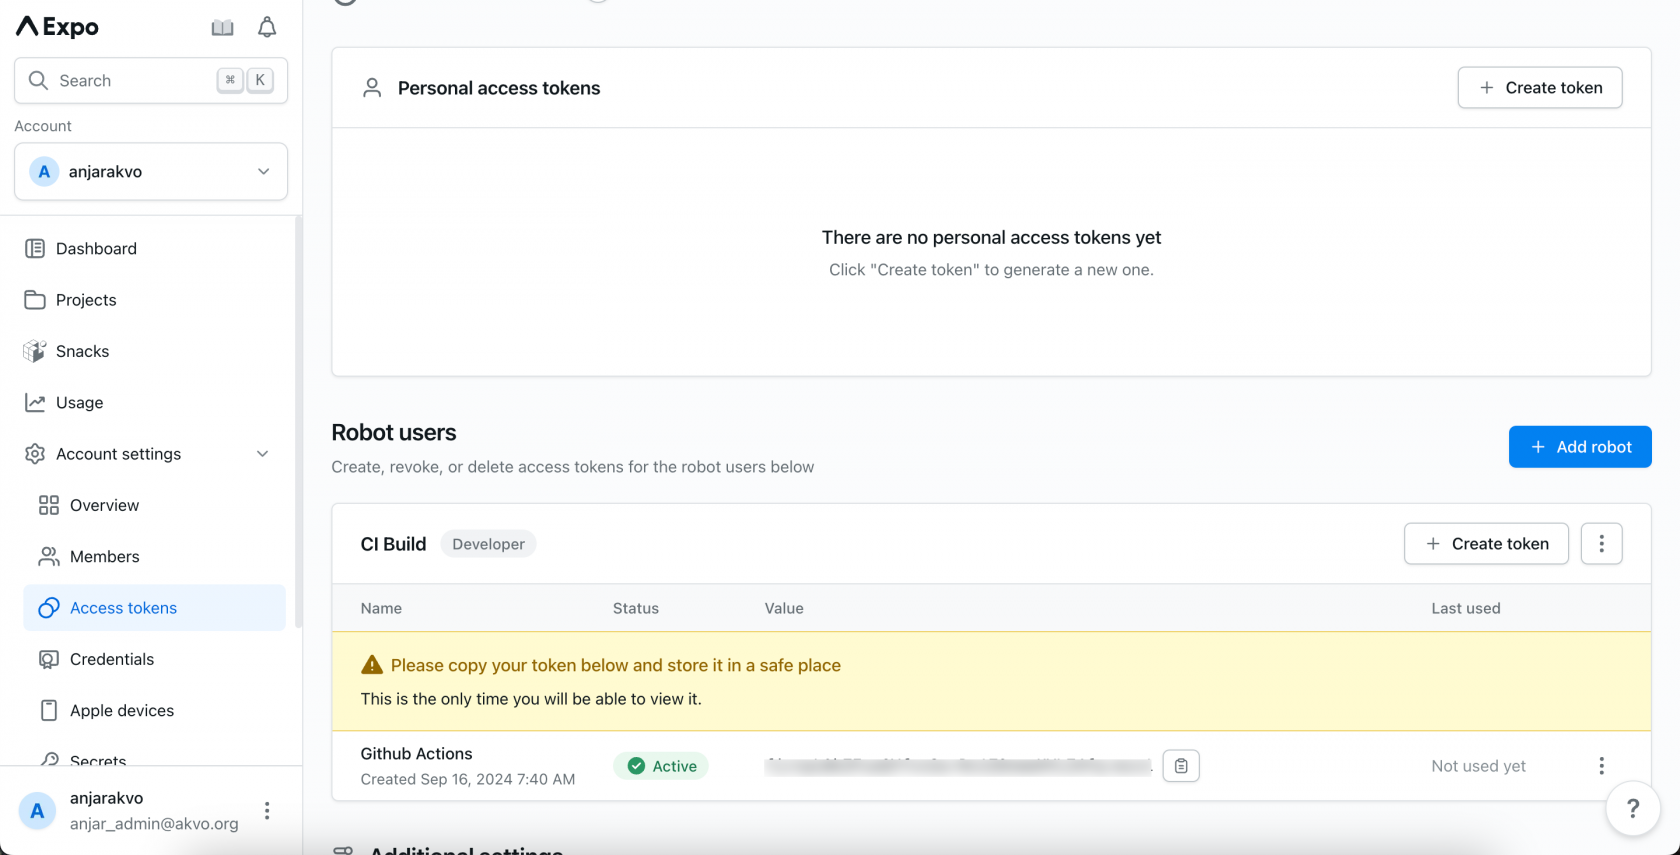Click the Expo logo
Screen dimensions: 1680x855
point(58,27)
